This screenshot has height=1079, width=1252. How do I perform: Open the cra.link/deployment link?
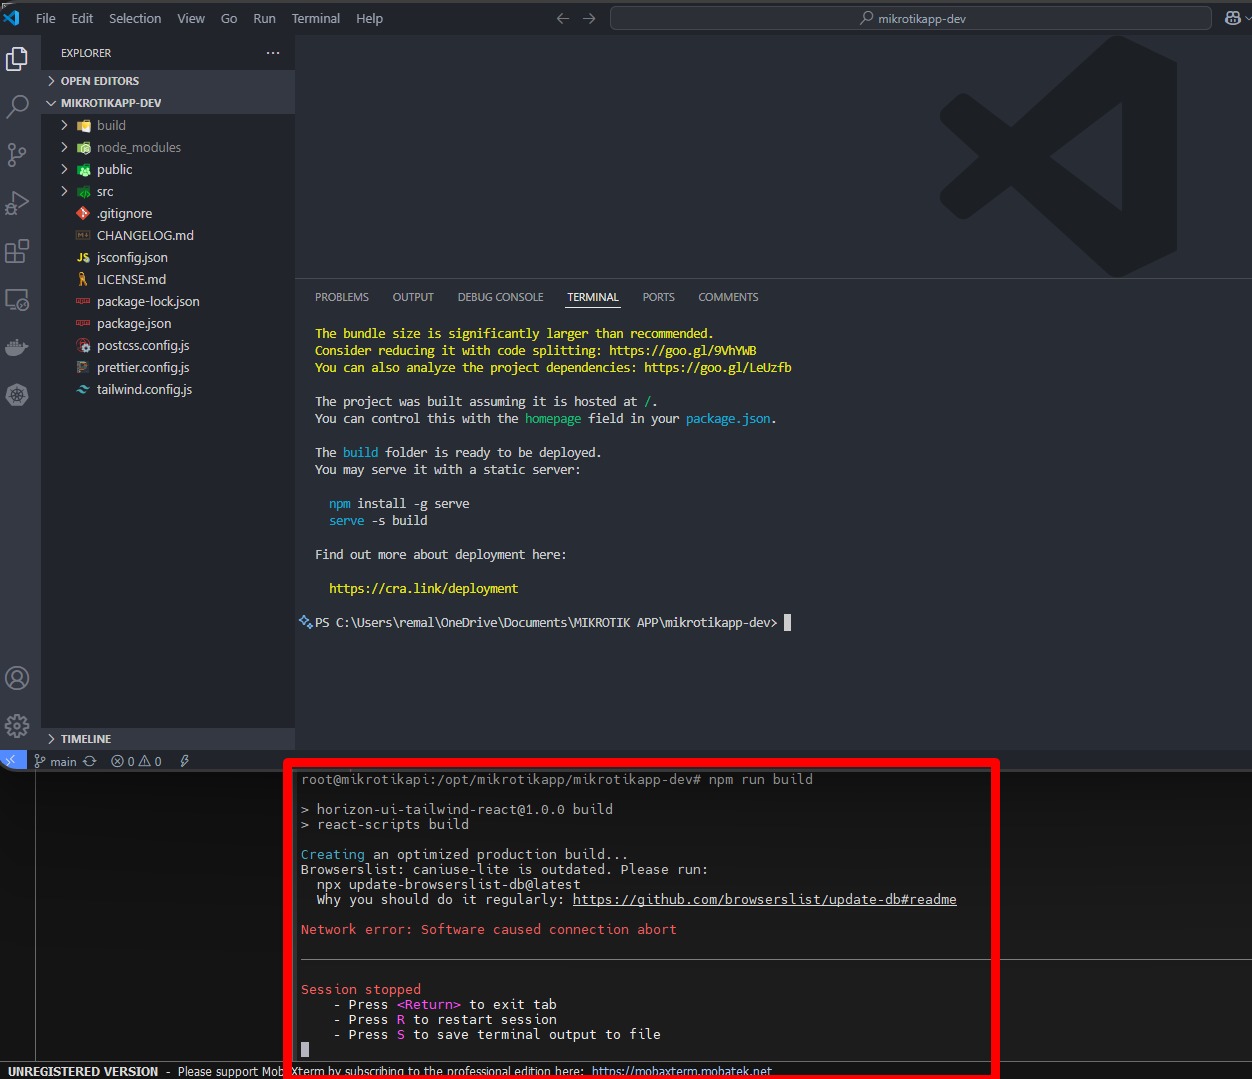pos(424,589)
